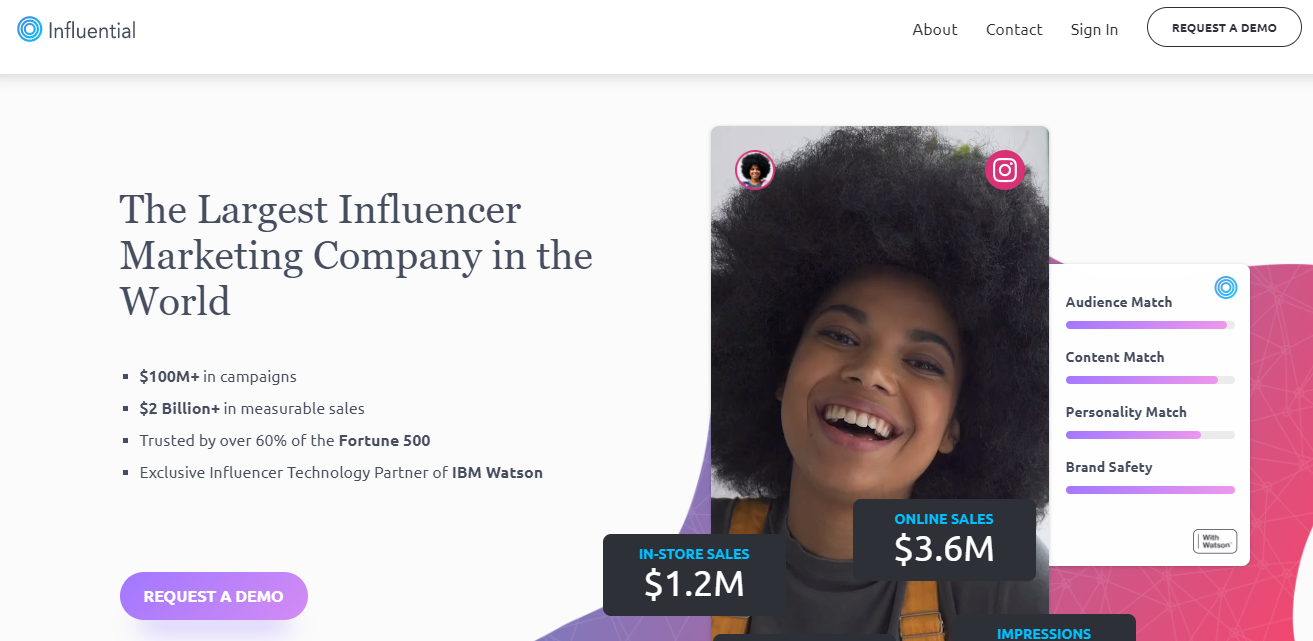Image resolution: width=1313 pixels, height=641 pixels.
Task: Click the Brand Safety progress bar
Action: coord(1149,490)
